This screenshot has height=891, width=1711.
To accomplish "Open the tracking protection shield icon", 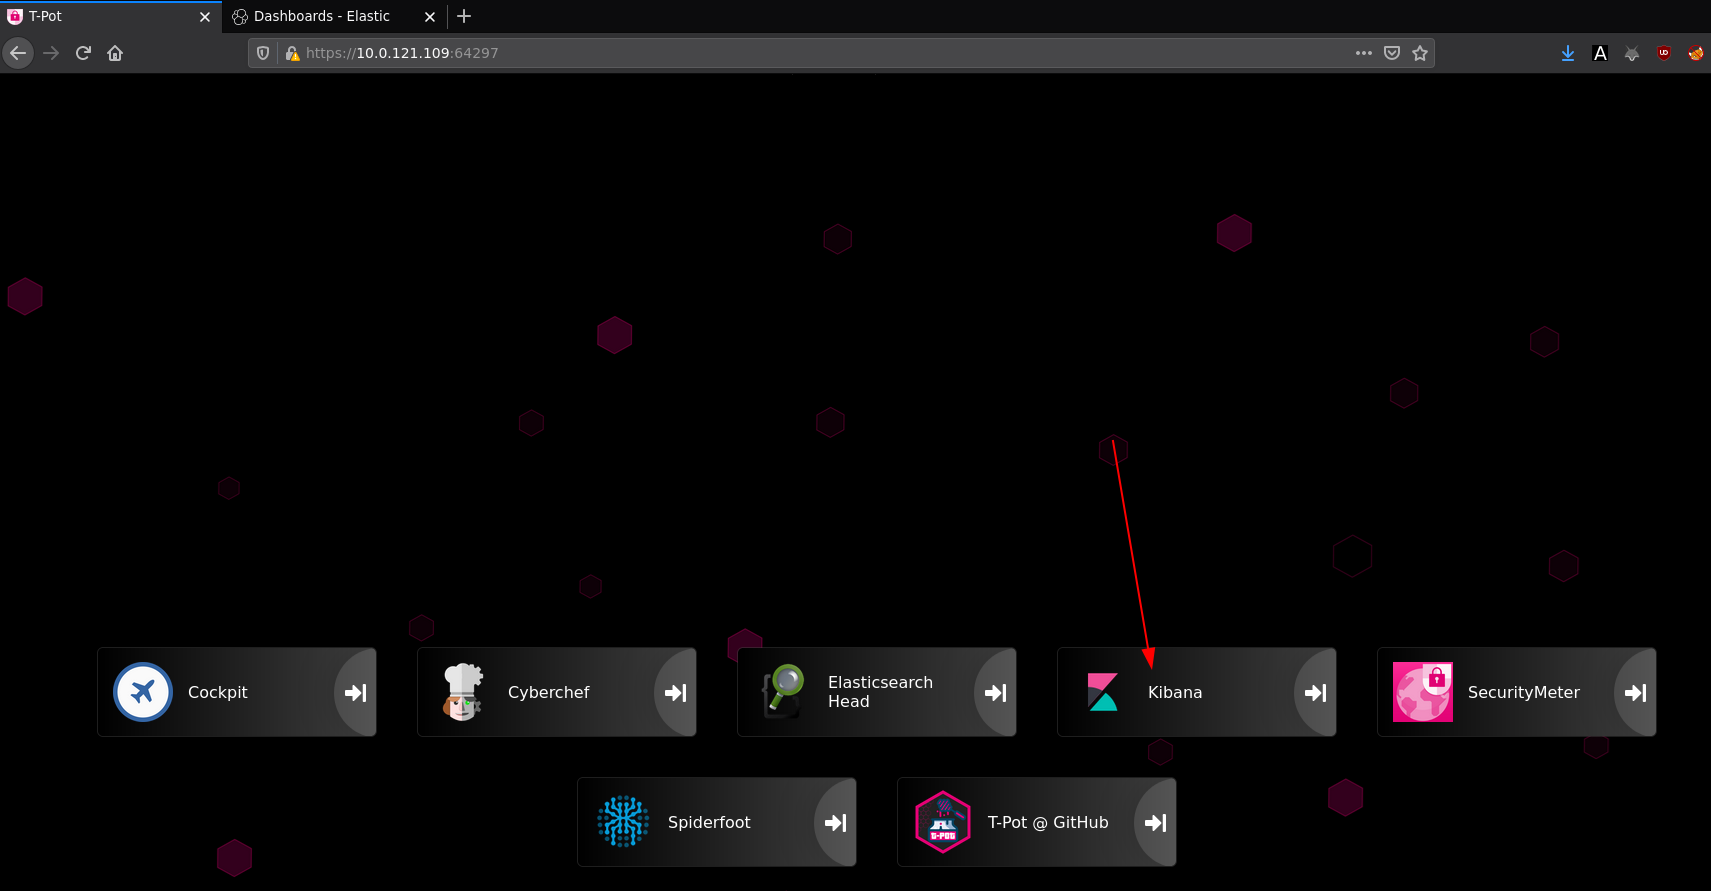I will pos(263,53).
